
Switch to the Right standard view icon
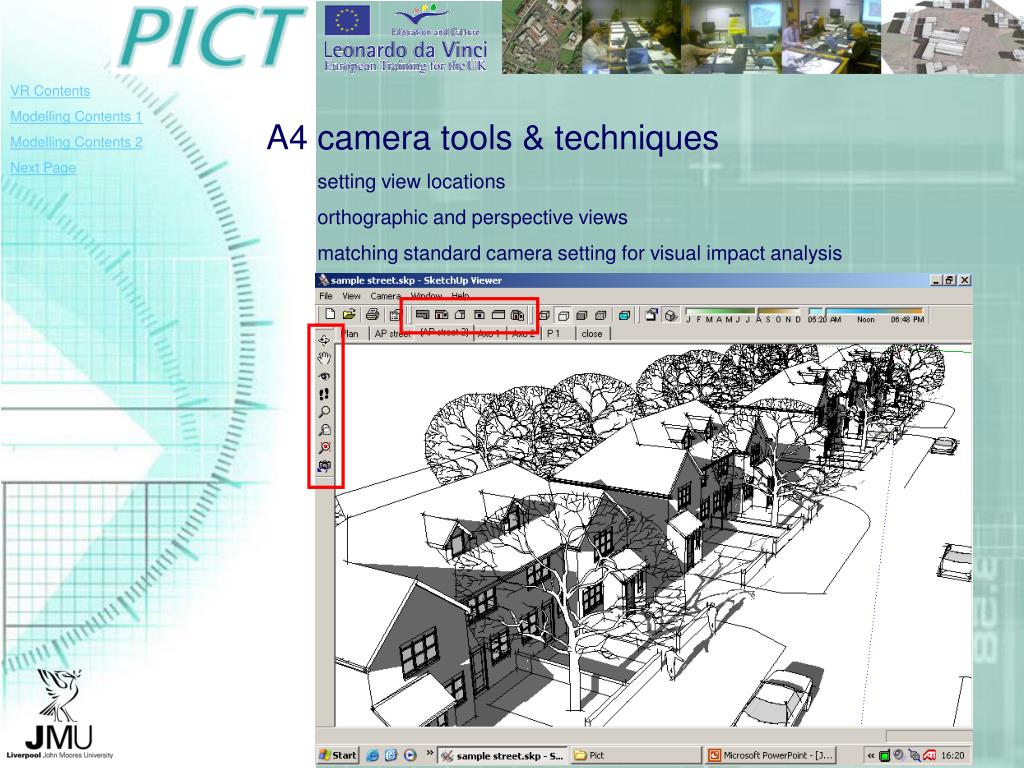coord(460,315)
